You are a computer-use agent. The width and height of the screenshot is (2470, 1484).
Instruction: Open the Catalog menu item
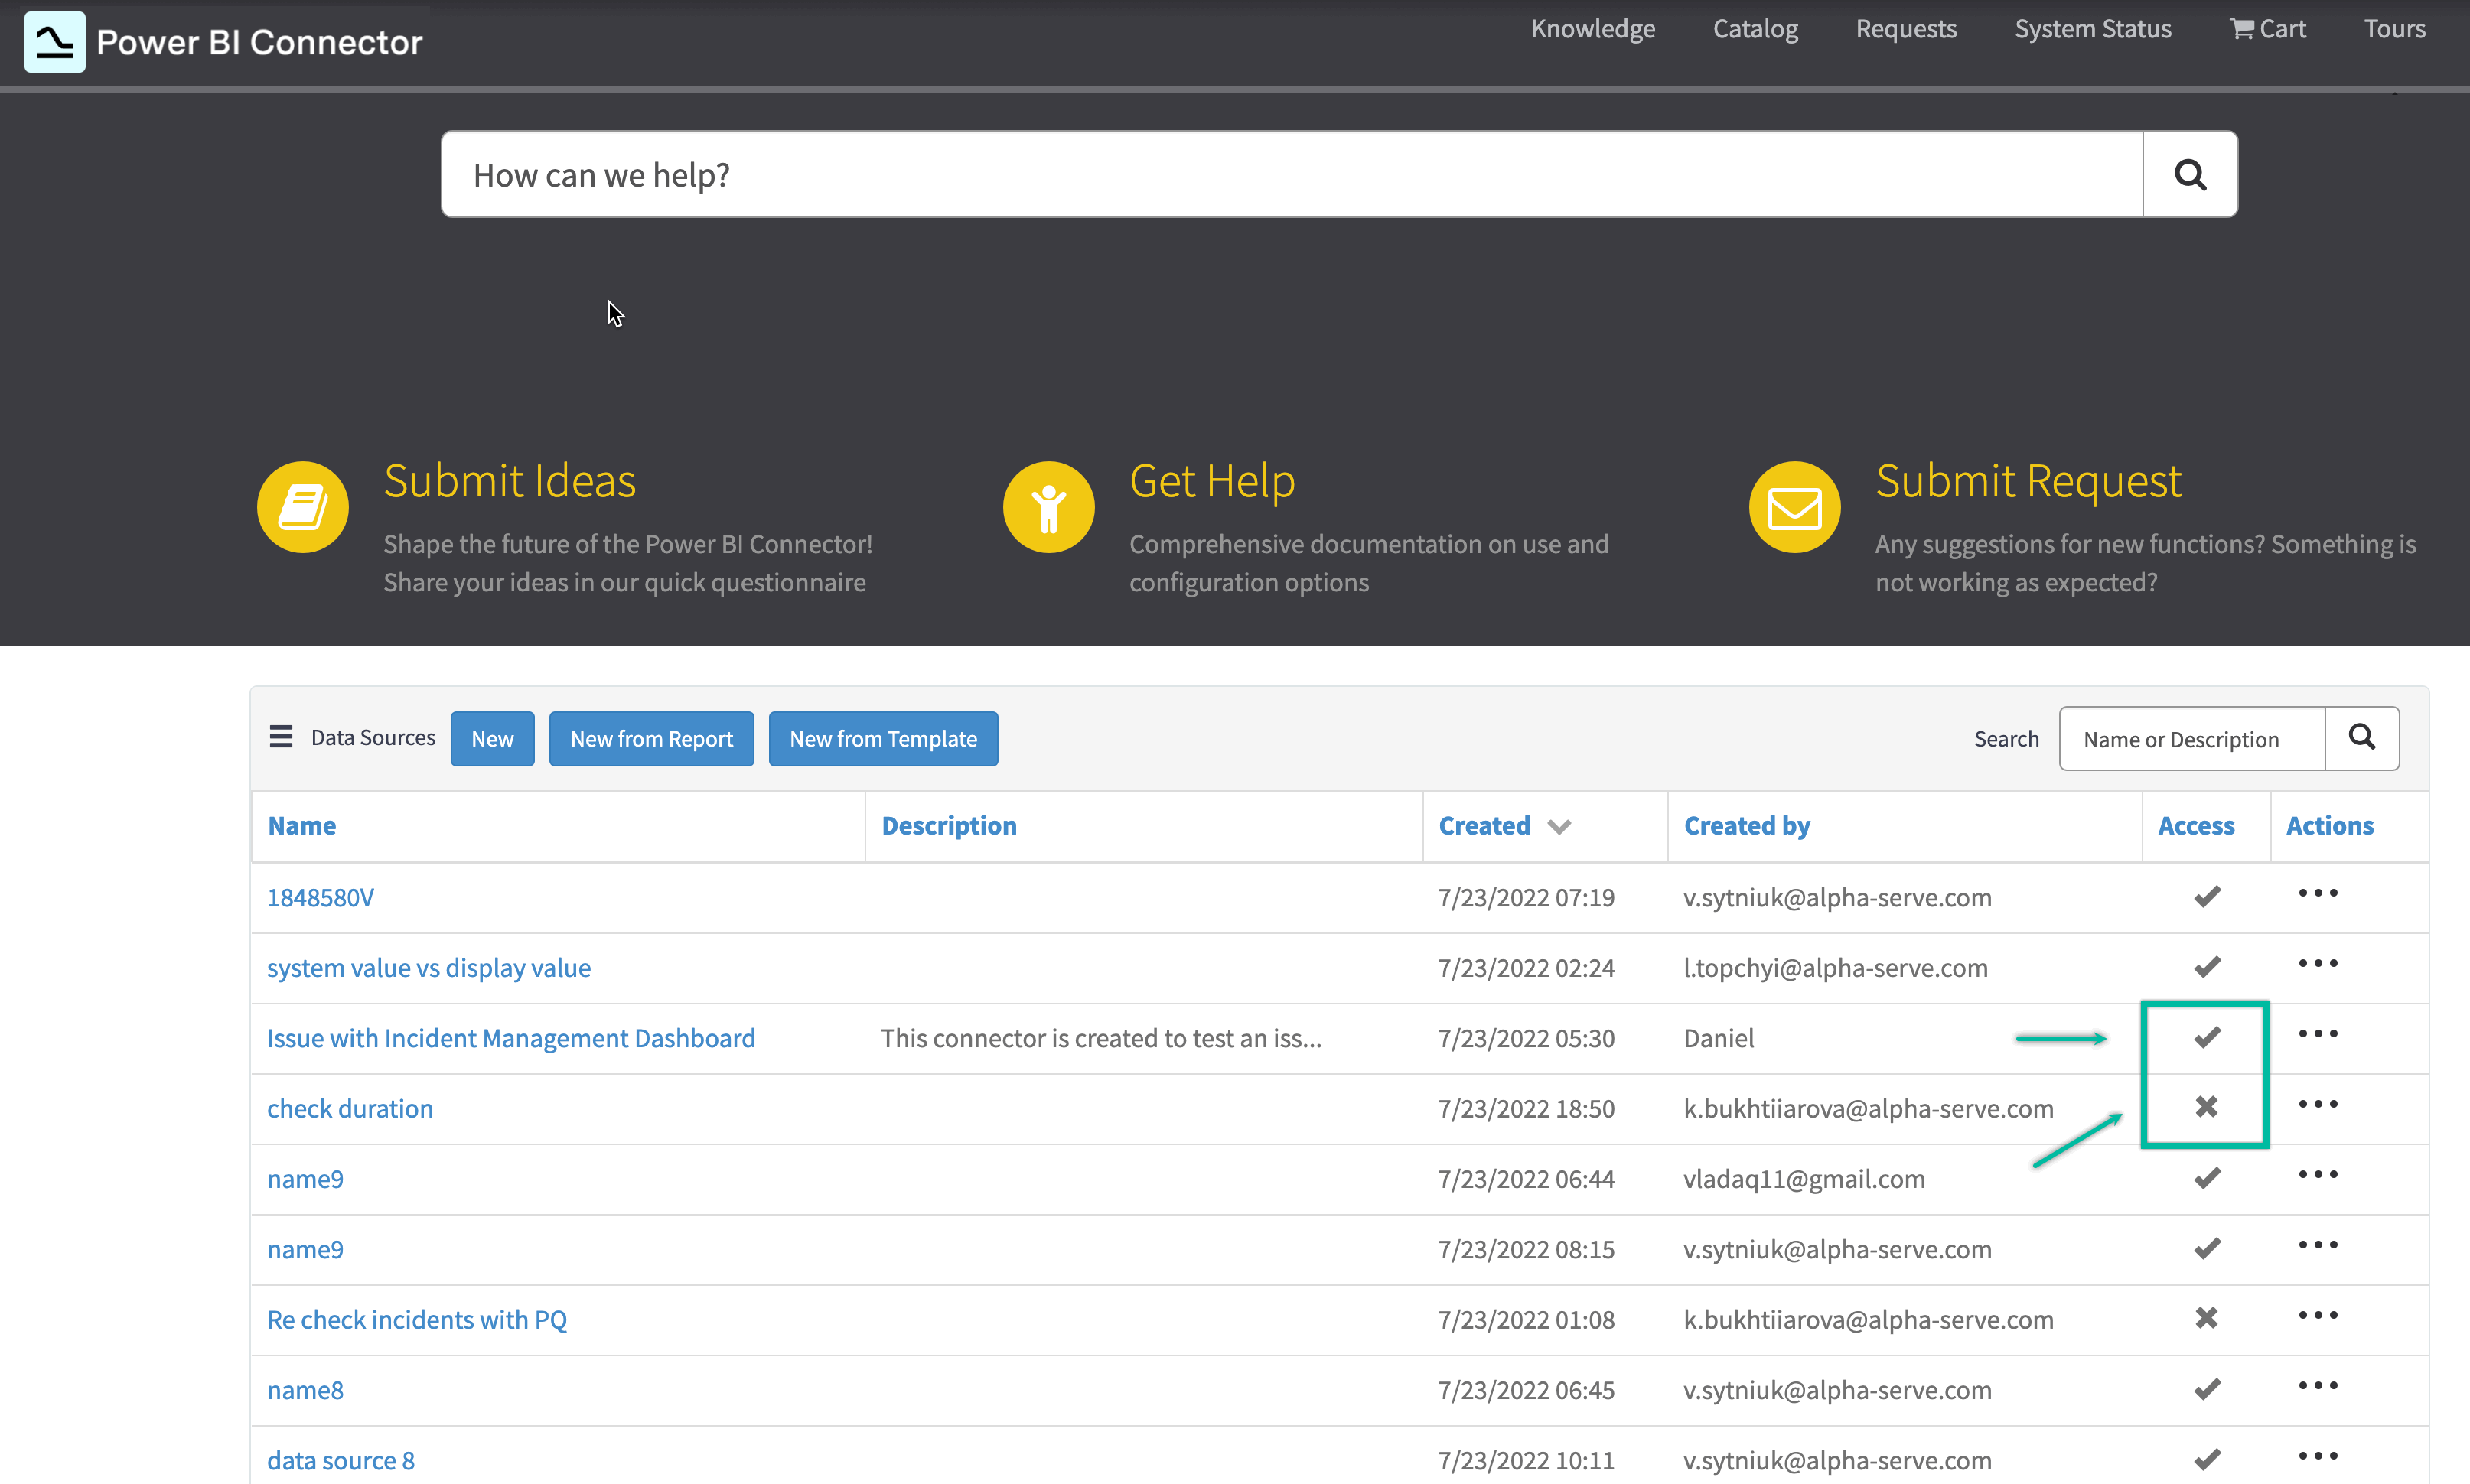(x=1755, y=28)
